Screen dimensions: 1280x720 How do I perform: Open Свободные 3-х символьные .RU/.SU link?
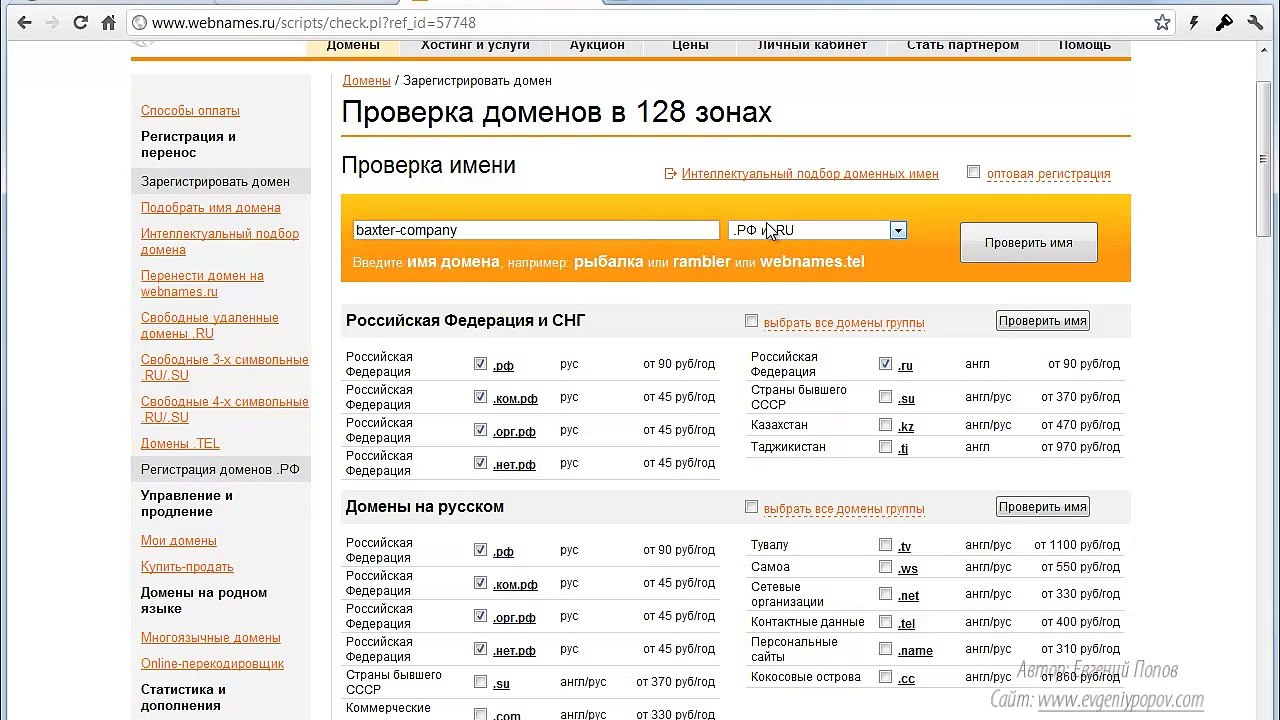(x=224, y=368)
